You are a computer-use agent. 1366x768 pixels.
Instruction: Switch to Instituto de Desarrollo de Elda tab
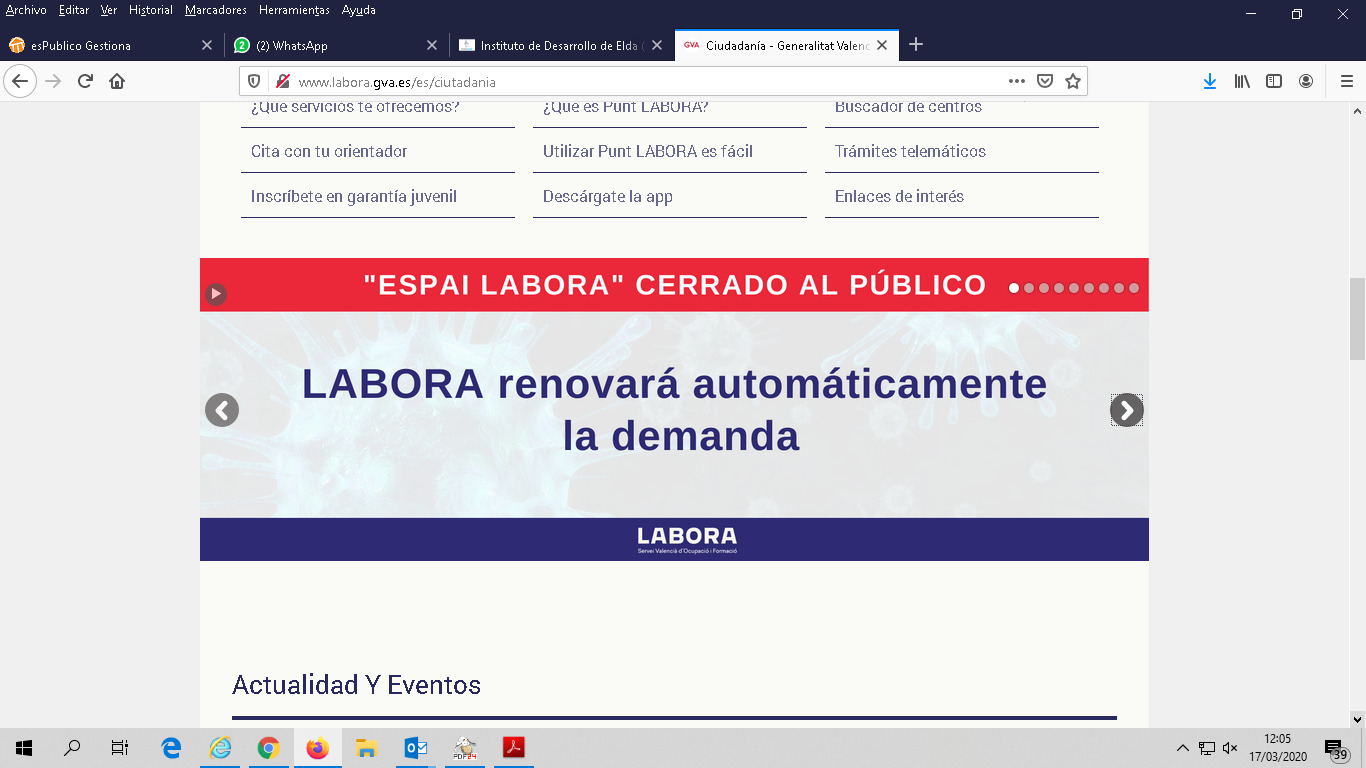pyautogui.click(x=561, y=45)
